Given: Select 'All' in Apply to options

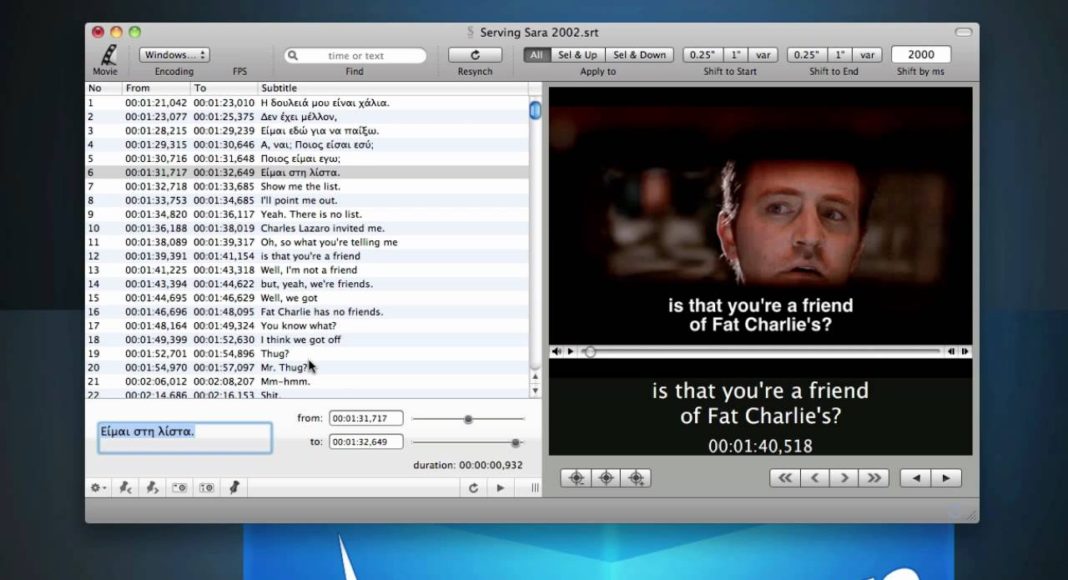Looking at the screenshot, I should pyautogui.click(x=537, y=55).
